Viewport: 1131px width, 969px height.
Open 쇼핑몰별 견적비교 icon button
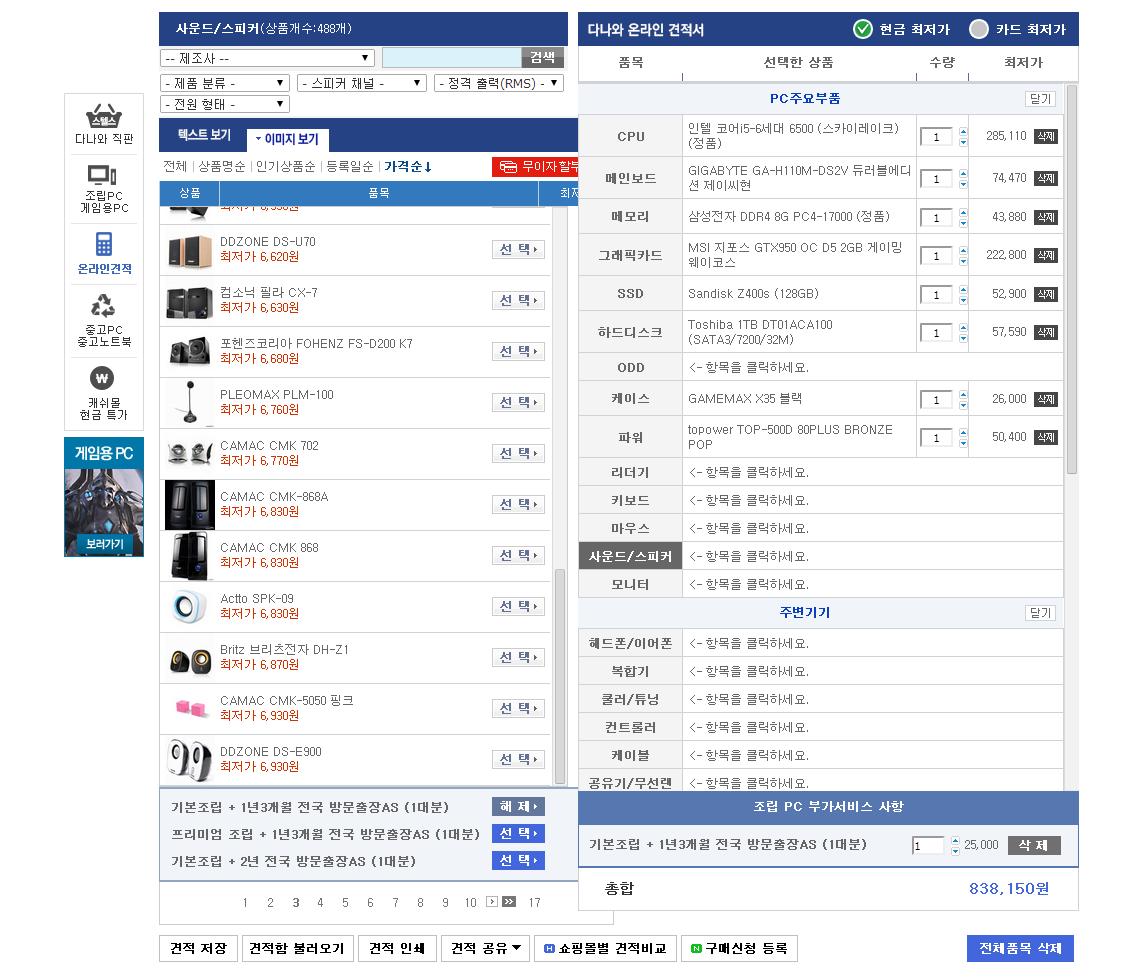coord(549,948)
